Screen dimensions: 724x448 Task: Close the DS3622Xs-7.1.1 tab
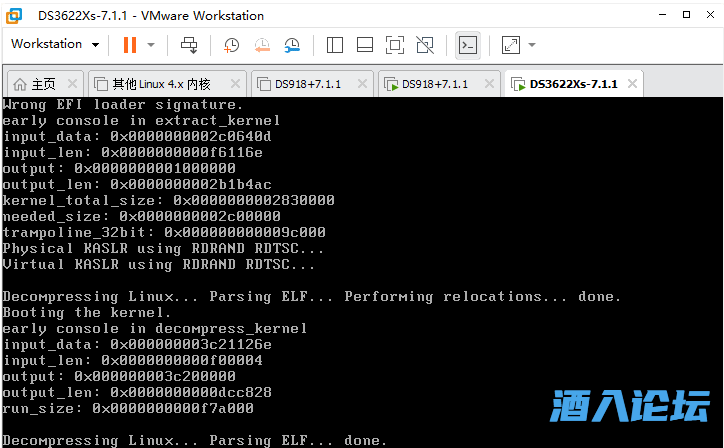635,83
